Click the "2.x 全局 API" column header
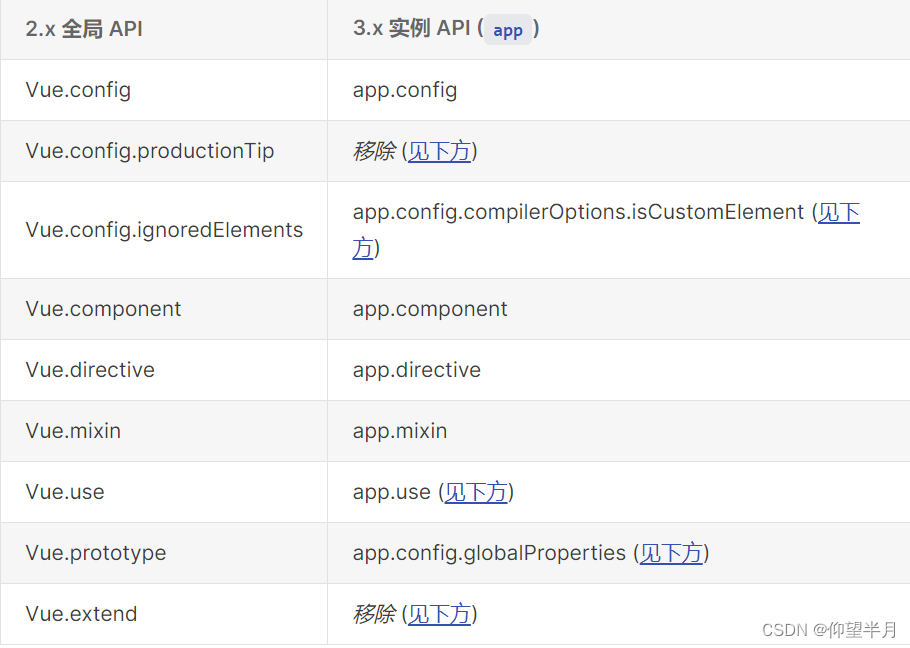This screenshot has width=910, height=648. [84, 29]
